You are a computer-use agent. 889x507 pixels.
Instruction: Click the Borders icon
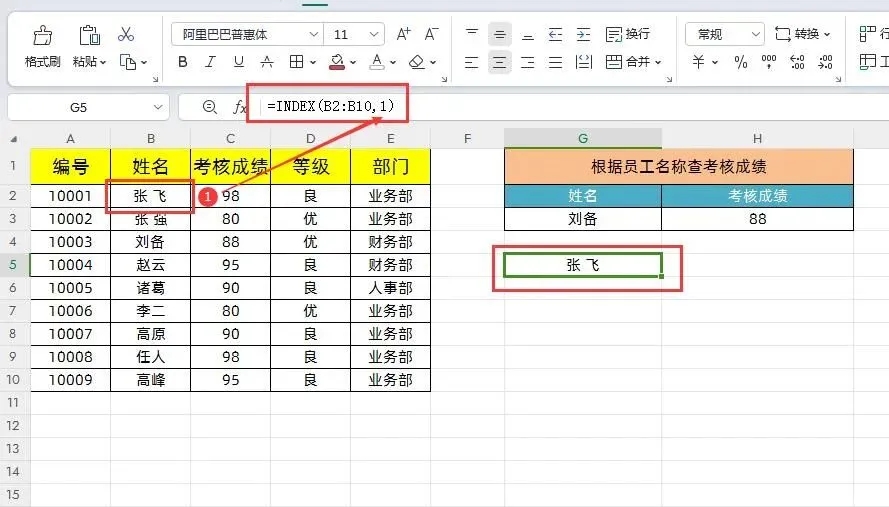pos(297,62)
